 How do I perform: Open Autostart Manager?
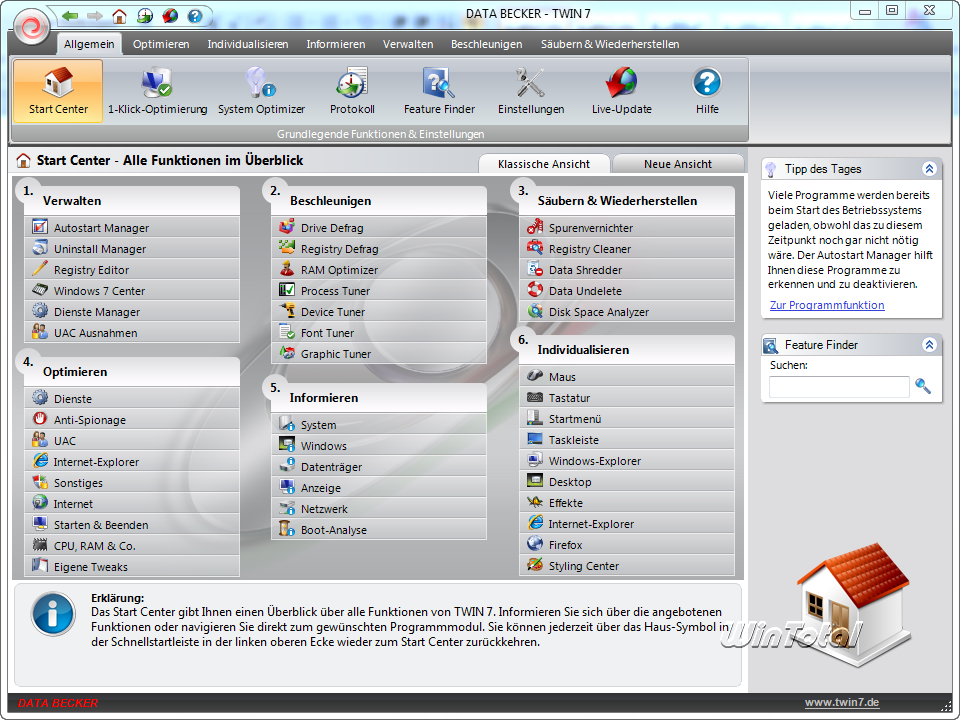coord(132,227)
